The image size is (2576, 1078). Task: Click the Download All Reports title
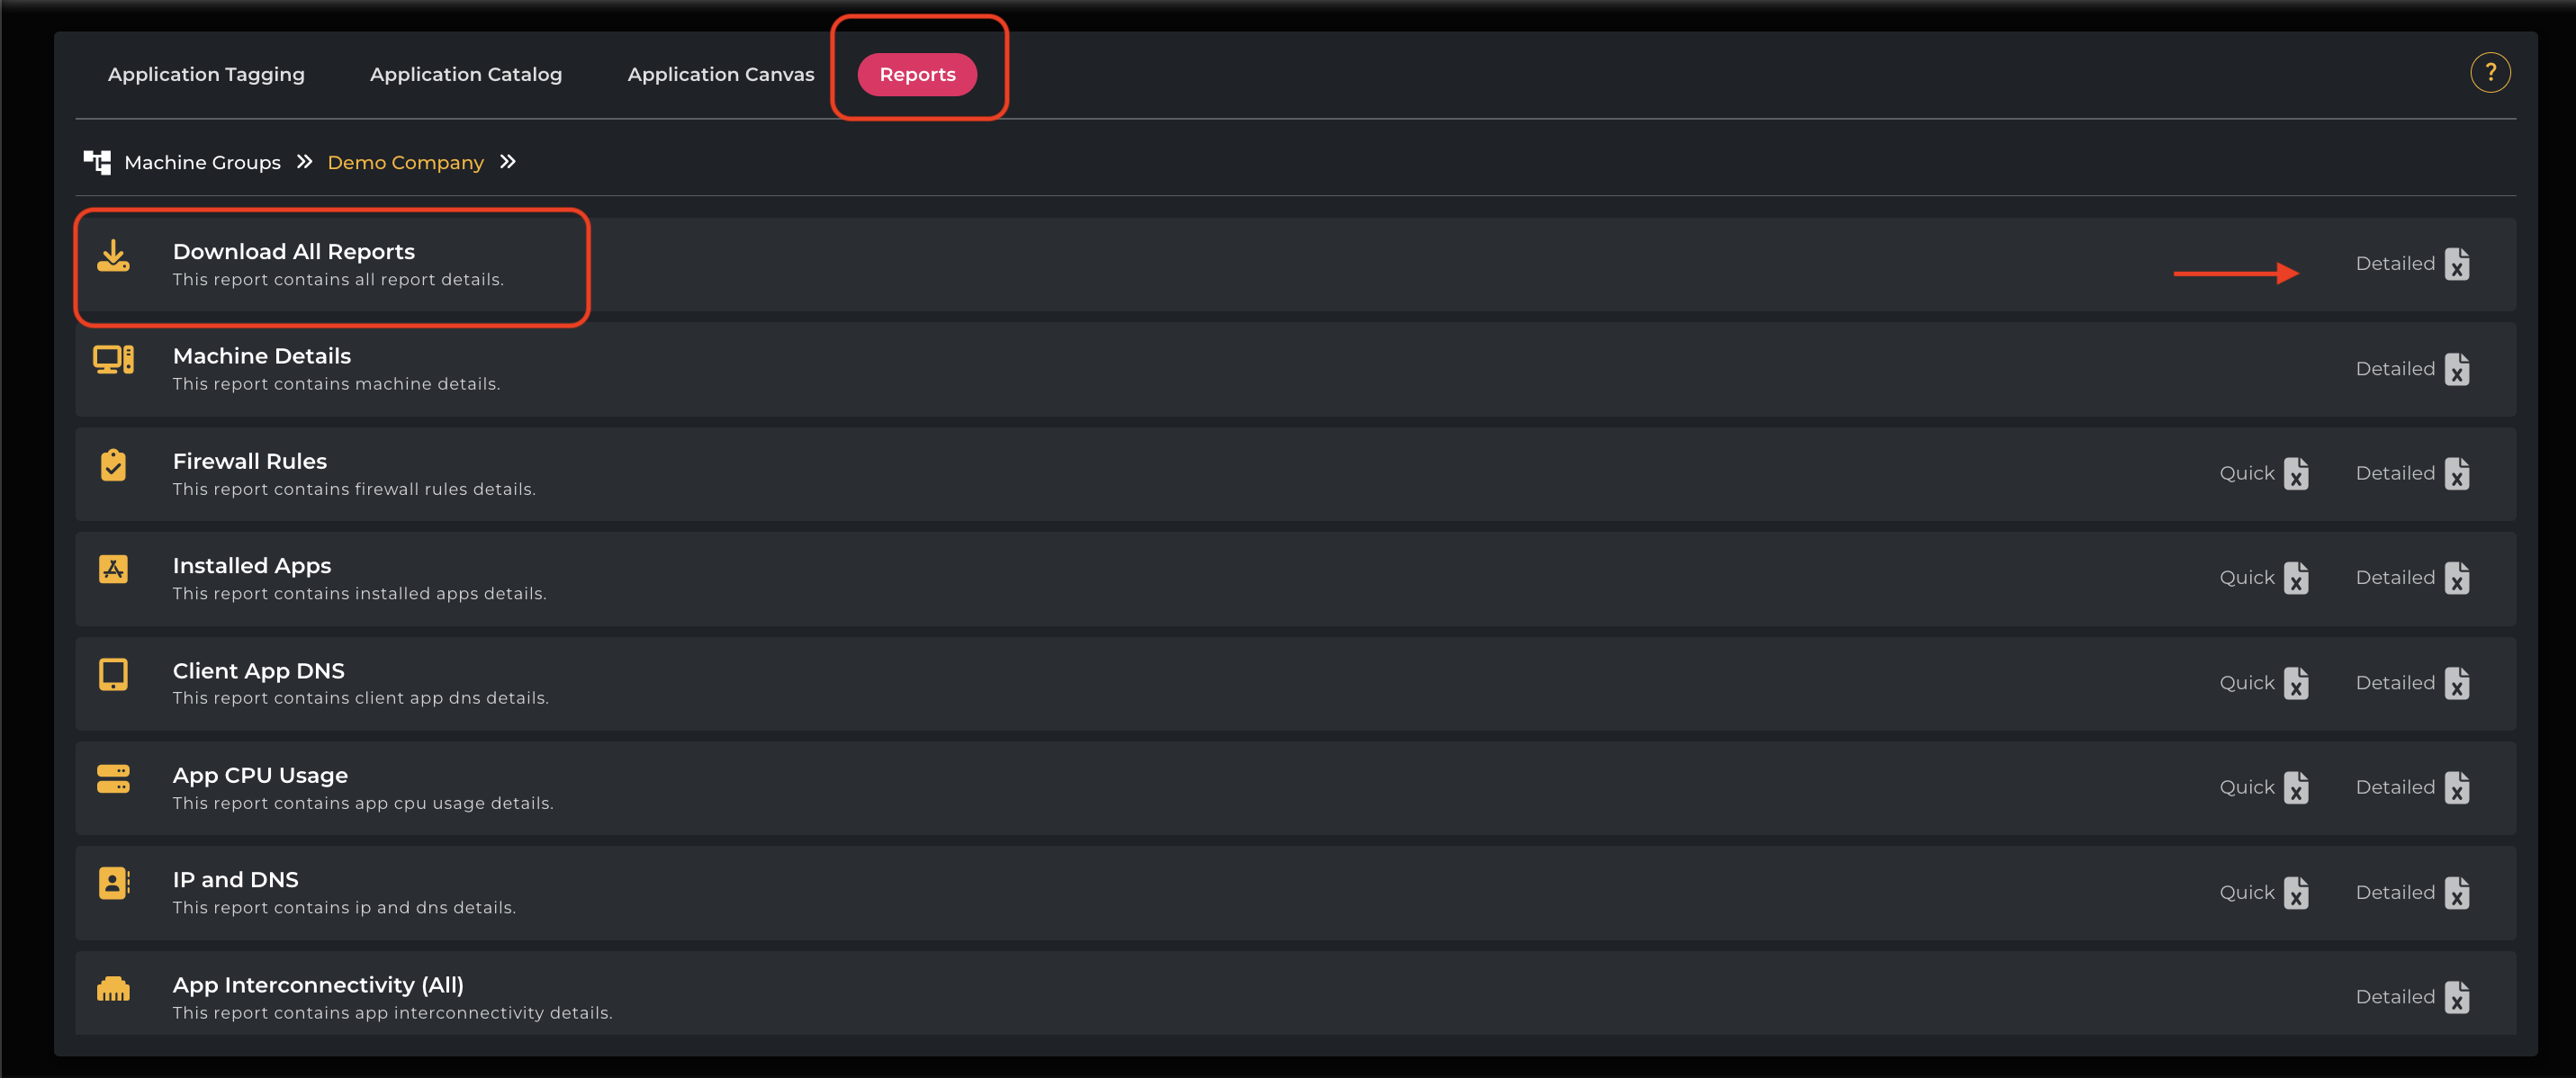click(x=293, y=252)
